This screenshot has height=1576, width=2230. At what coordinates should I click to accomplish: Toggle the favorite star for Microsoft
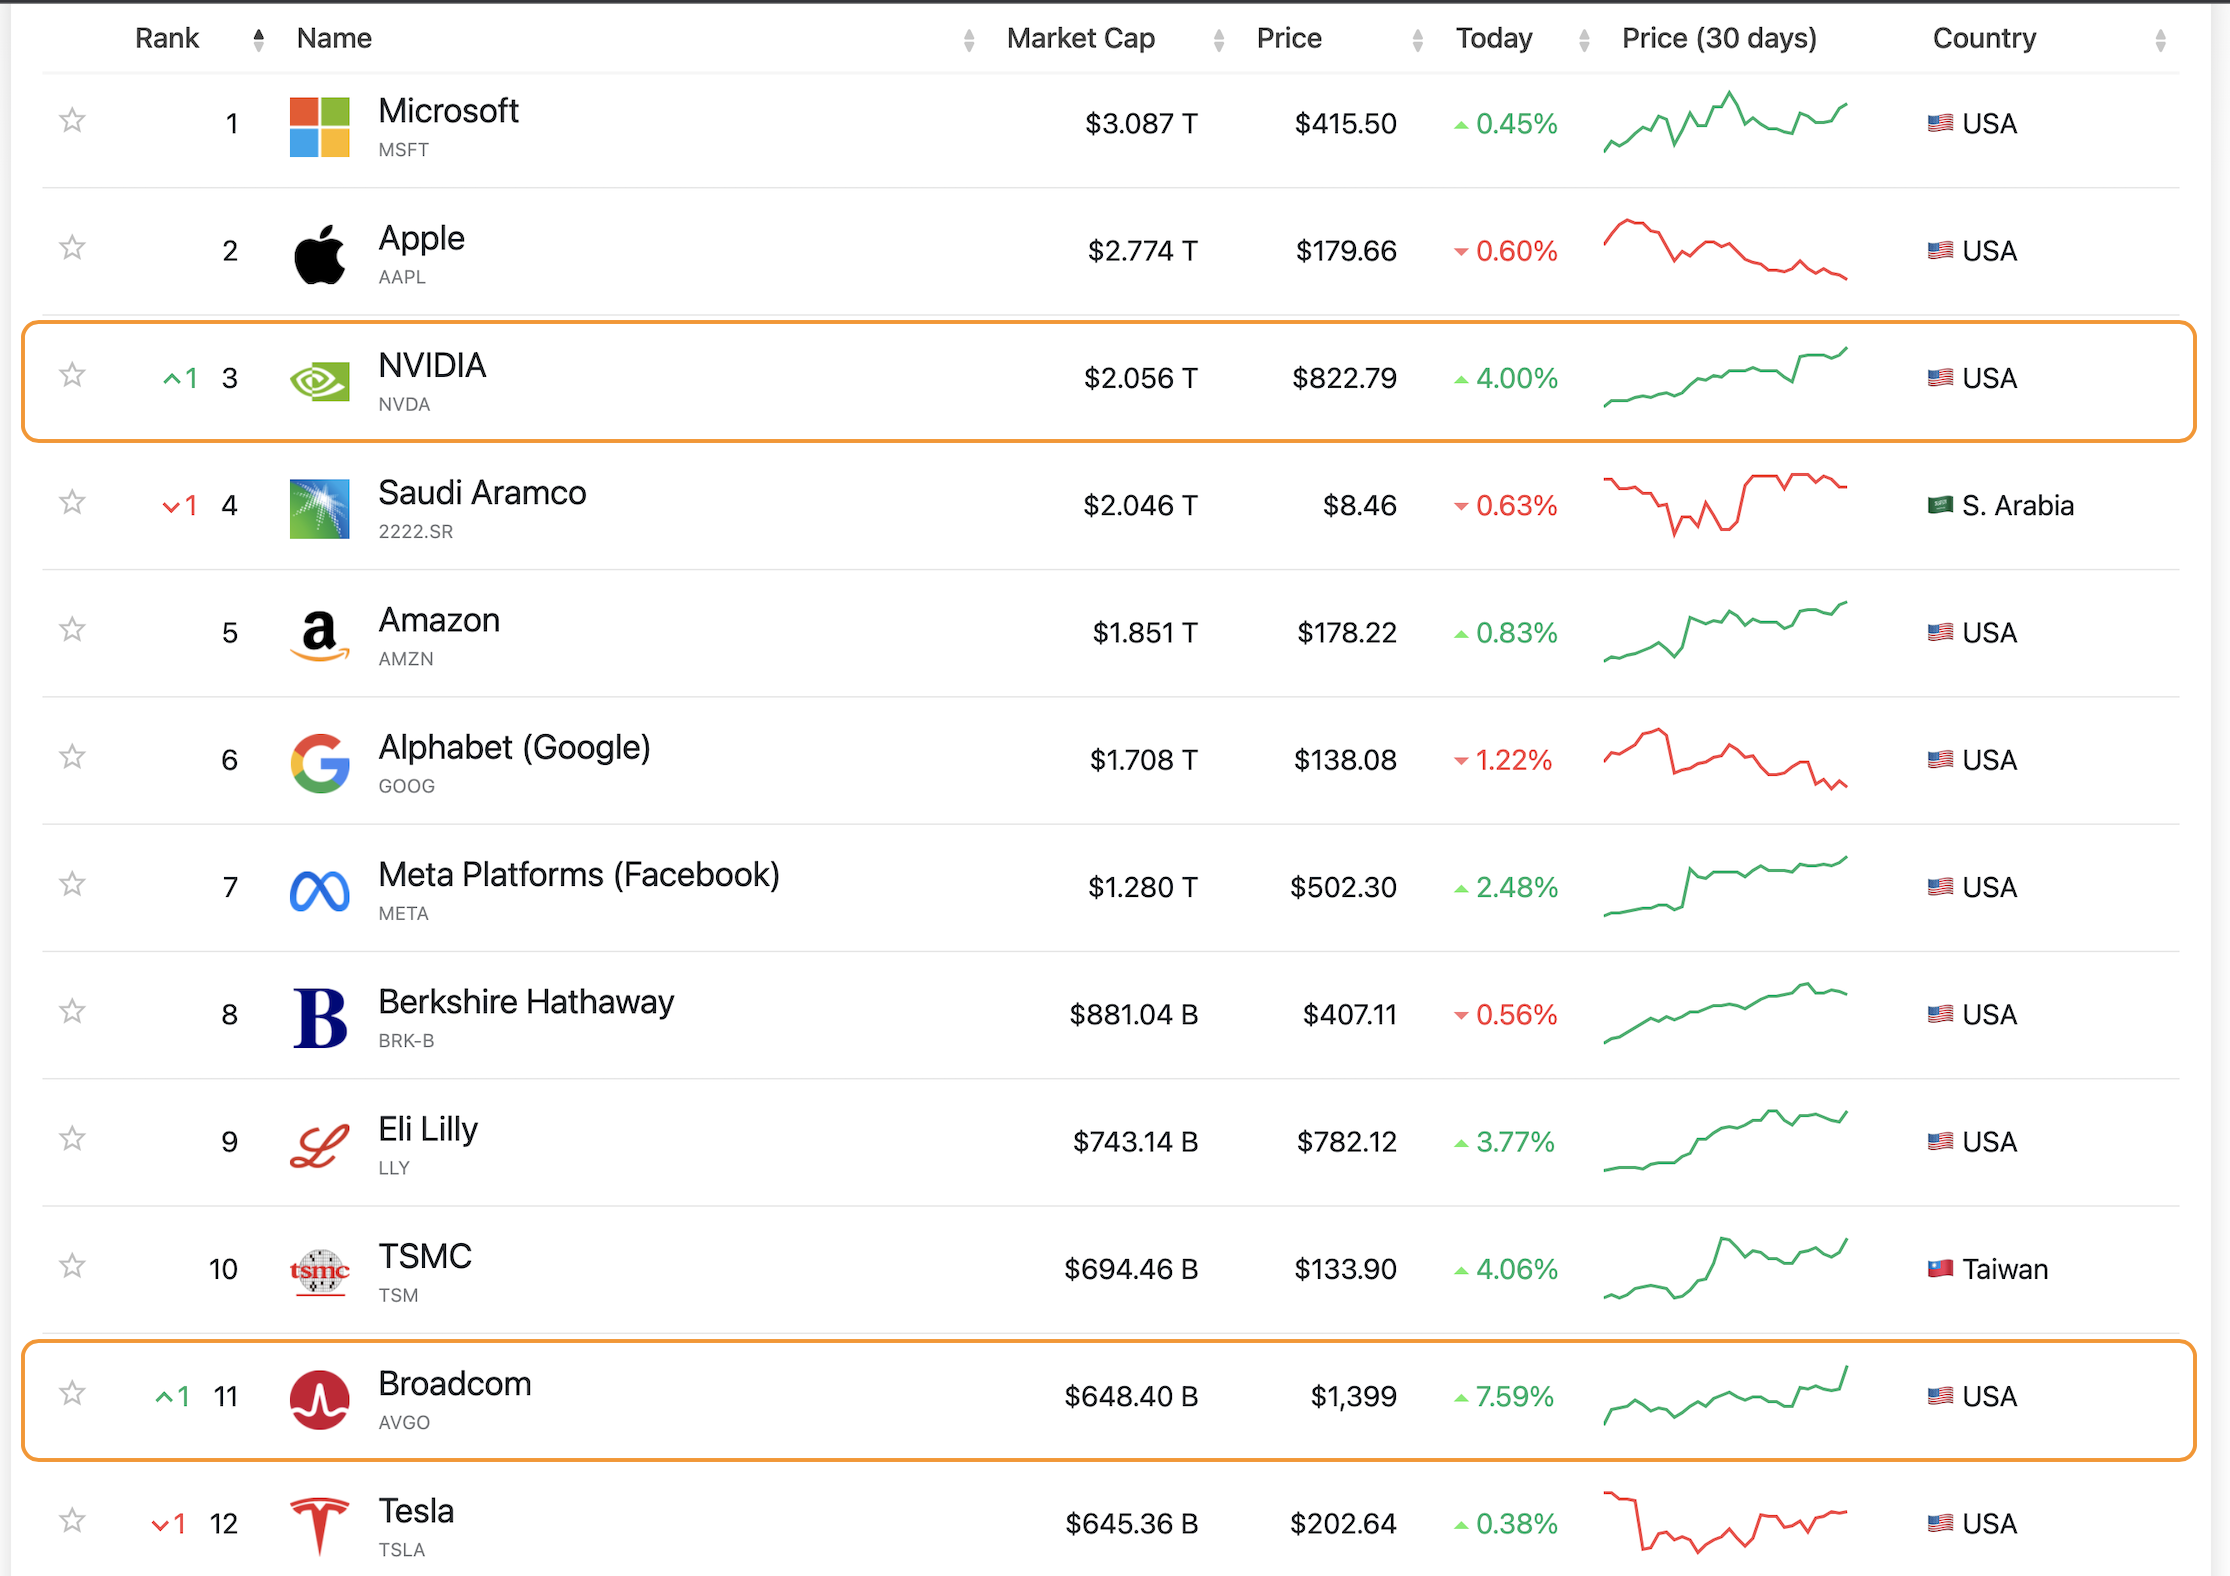(x=72, y=121)
